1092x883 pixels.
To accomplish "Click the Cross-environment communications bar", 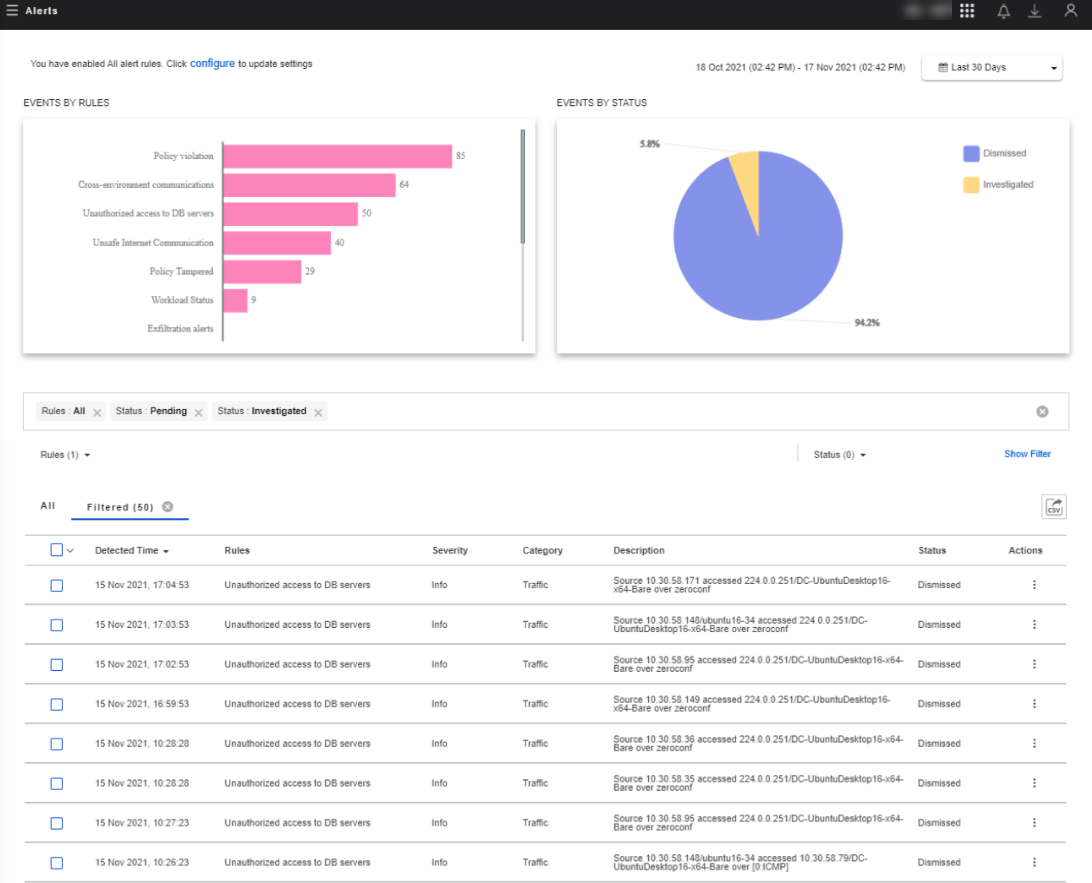I will pyautogui.click(x=309, y=185).
